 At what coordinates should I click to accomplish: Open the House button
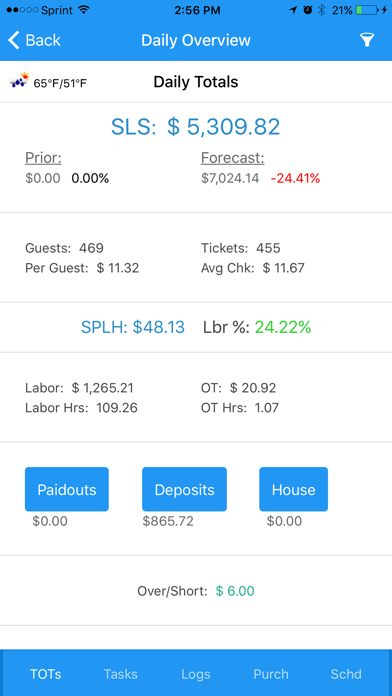[x=293, y=489]
